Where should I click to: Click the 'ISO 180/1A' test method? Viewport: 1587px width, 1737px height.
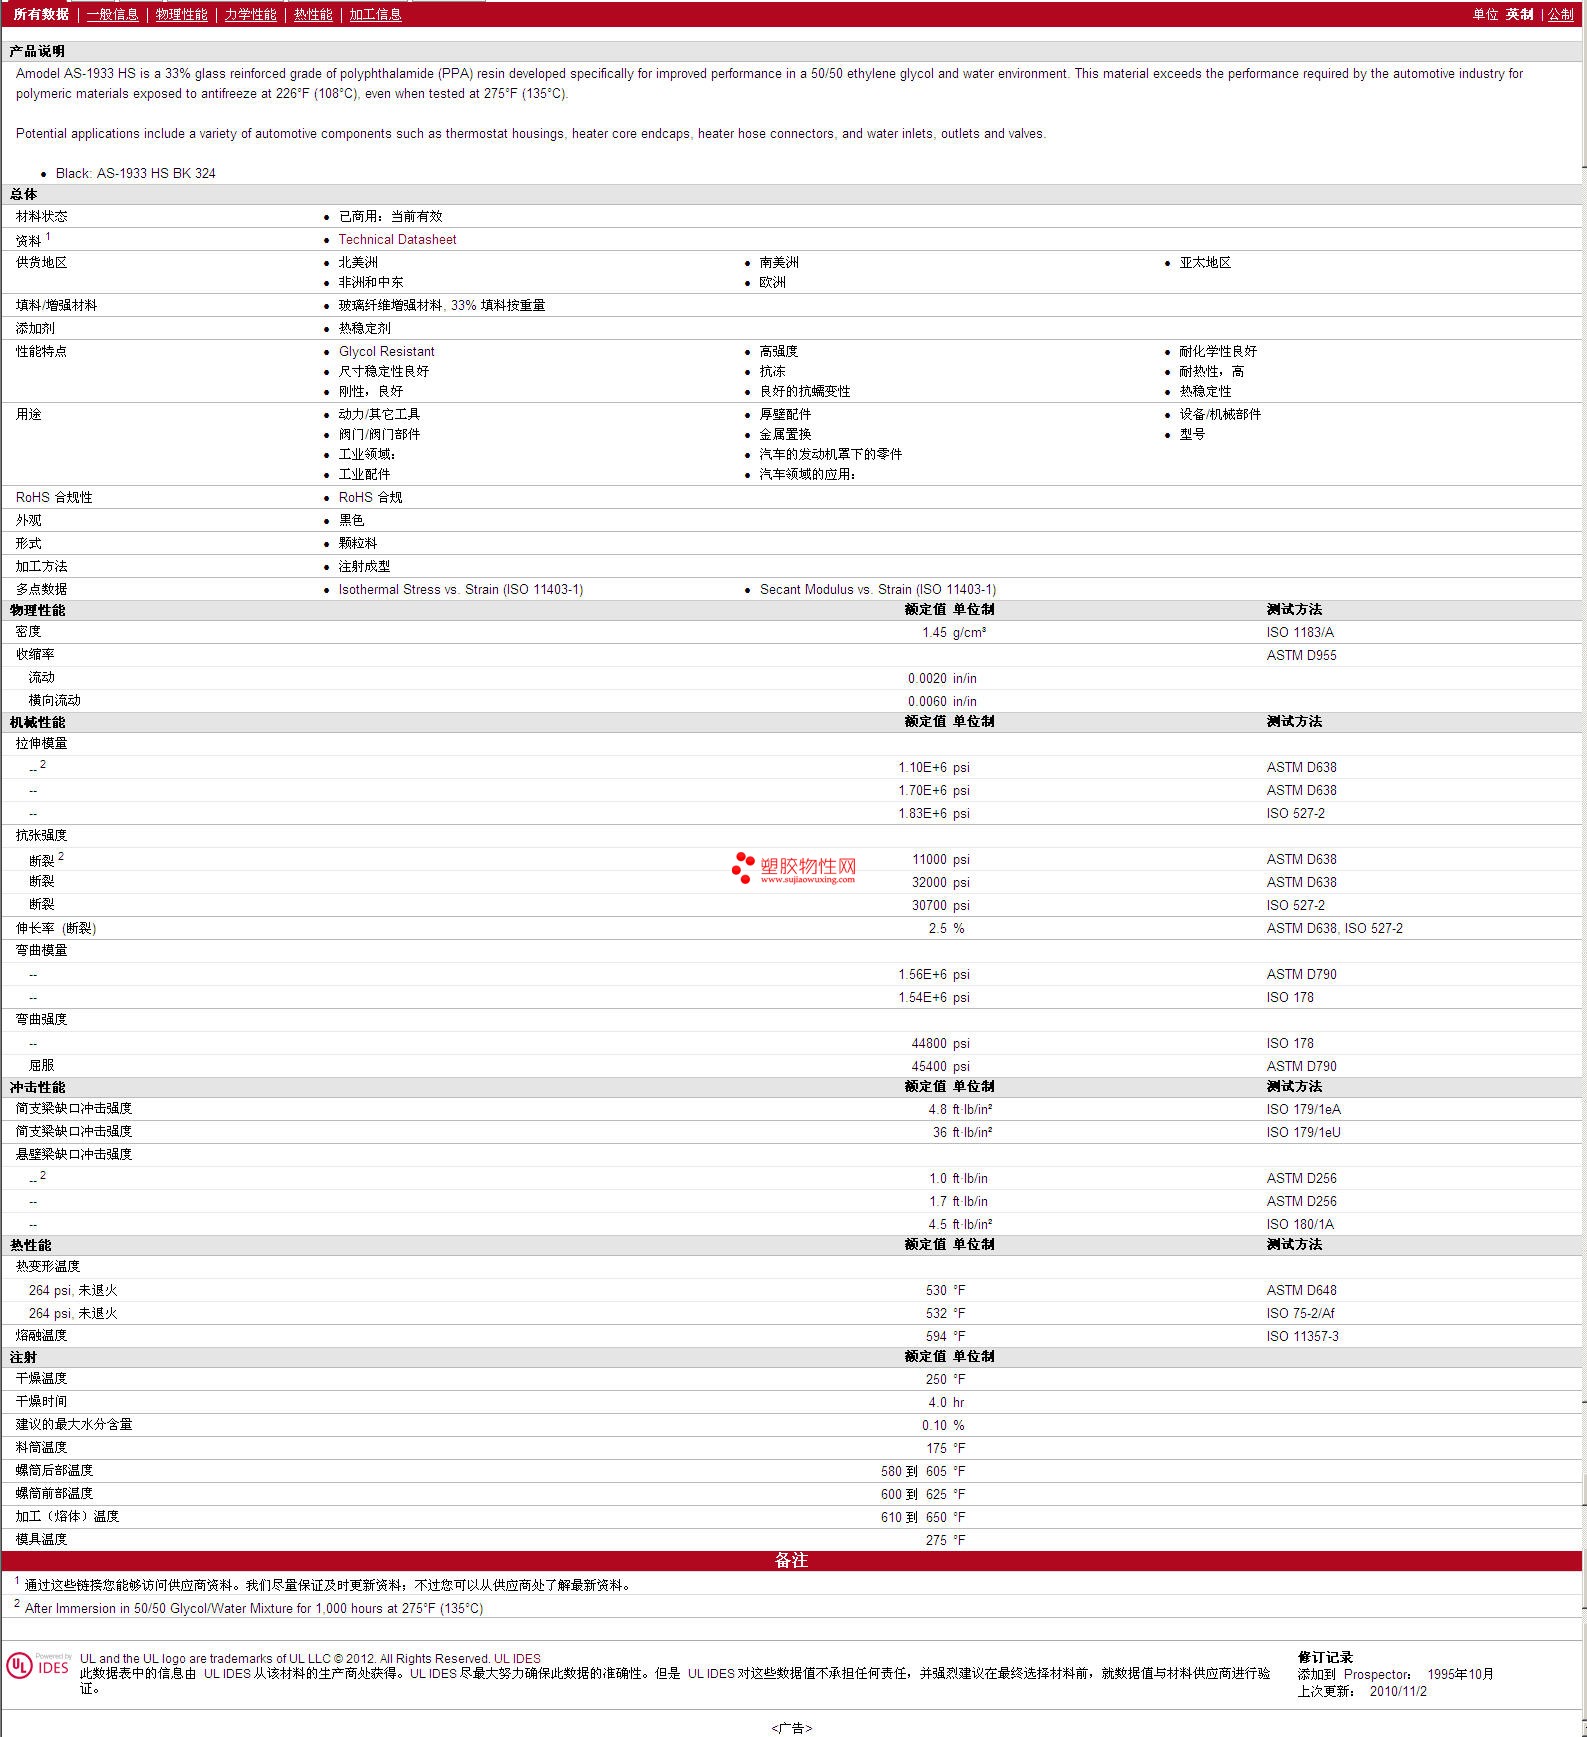coord(1300,1224)
